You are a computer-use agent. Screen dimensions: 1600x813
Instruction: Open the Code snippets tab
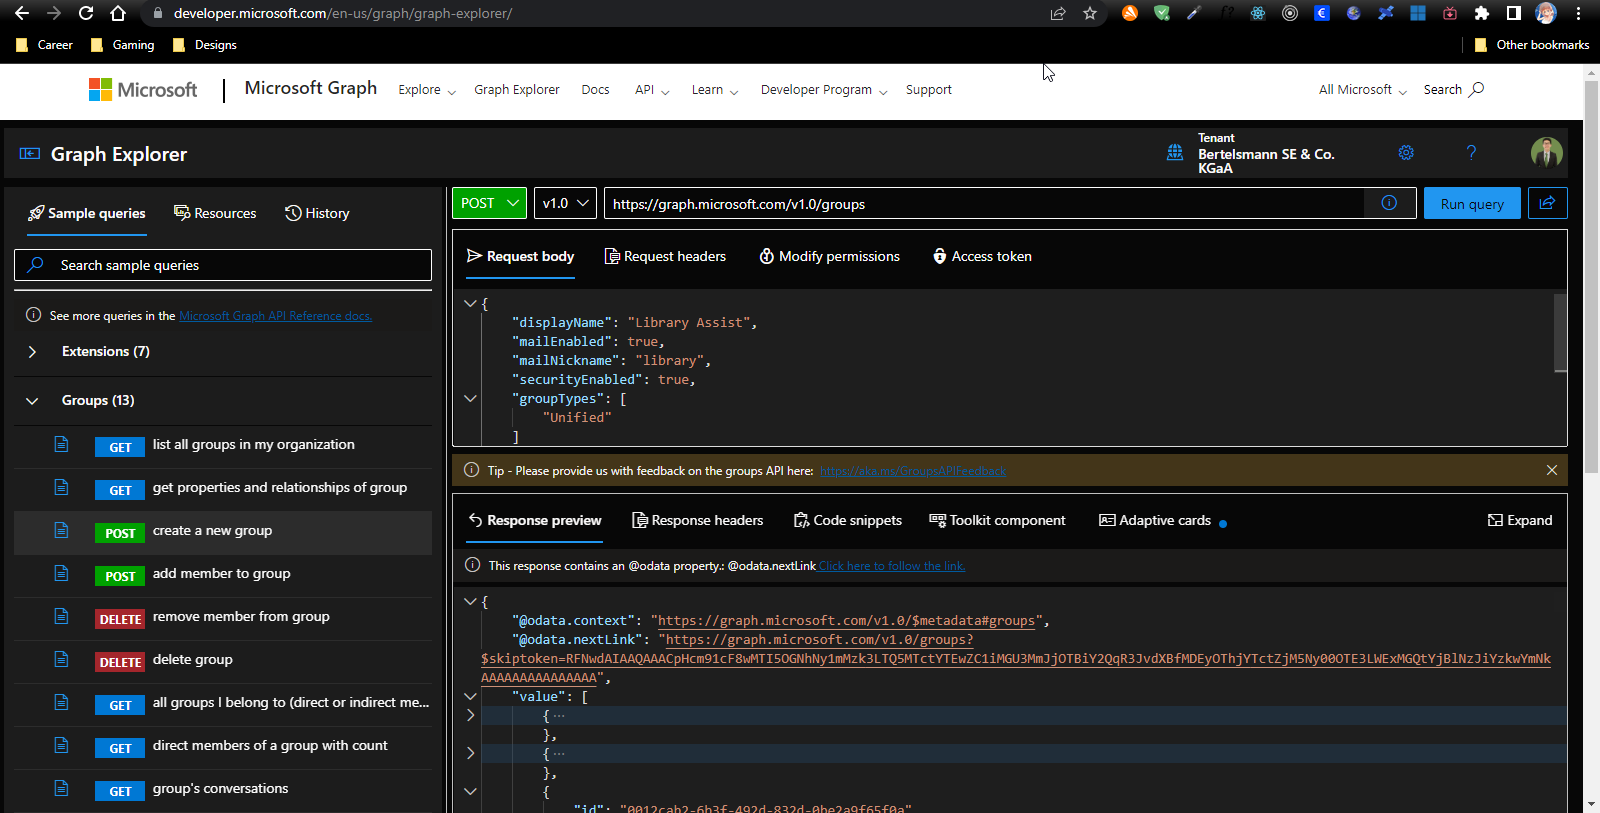click(x=847, y=521)
